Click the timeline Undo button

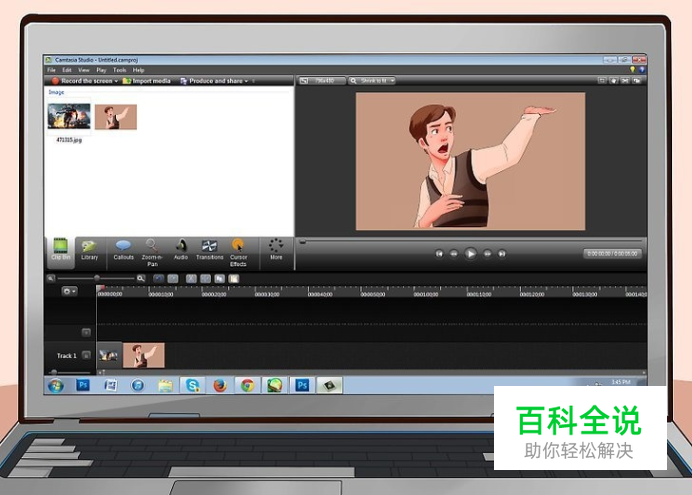click(158, 278)
